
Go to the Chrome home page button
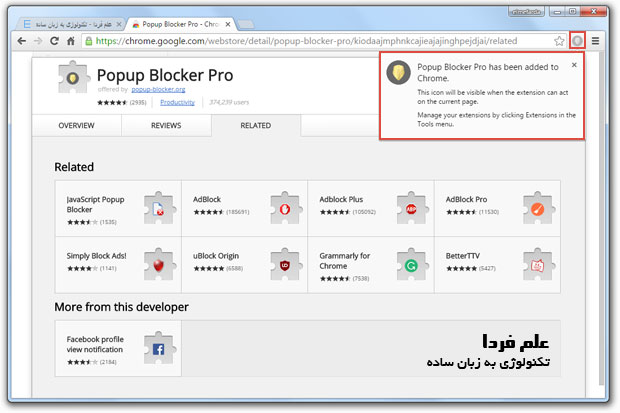coord(70,41)
